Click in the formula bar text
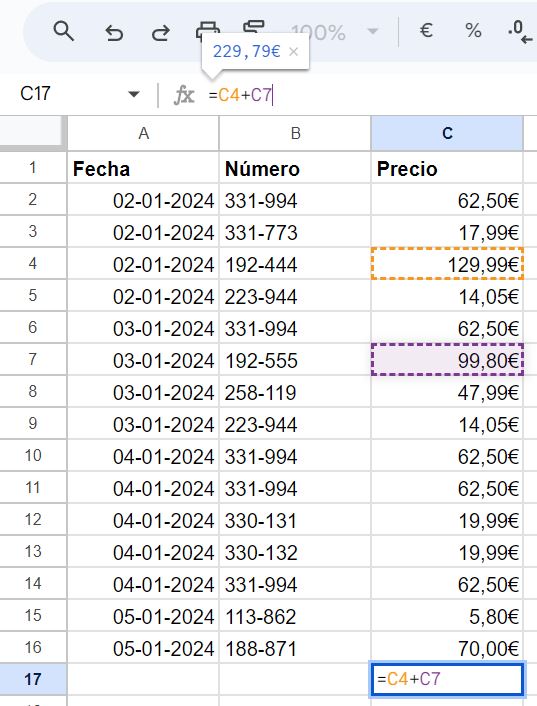 point(241,95)
